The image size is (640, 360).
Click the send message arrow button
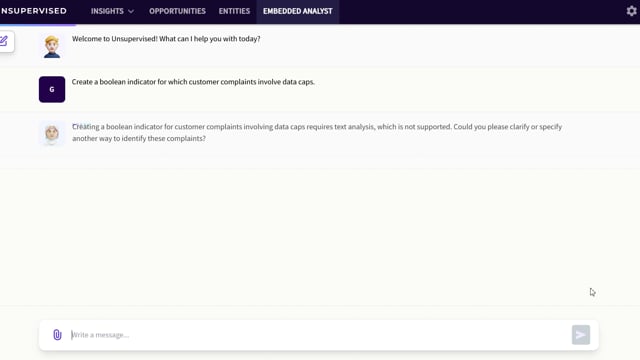point(580,335)
